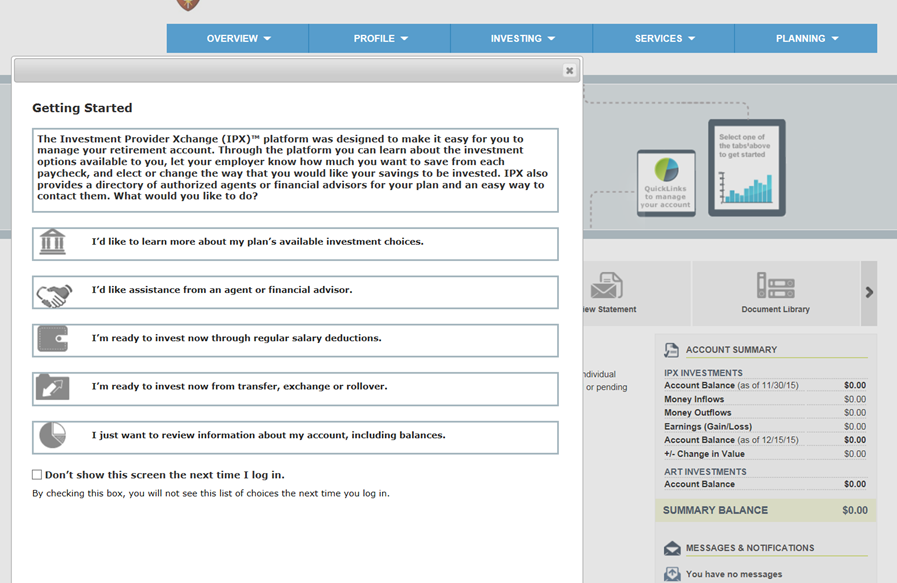The height and width of the screenshot is (583, 897).
Task: Click the Messages & Notifications envelope icon
Action: pyautogui.click(x=672, y=548)
